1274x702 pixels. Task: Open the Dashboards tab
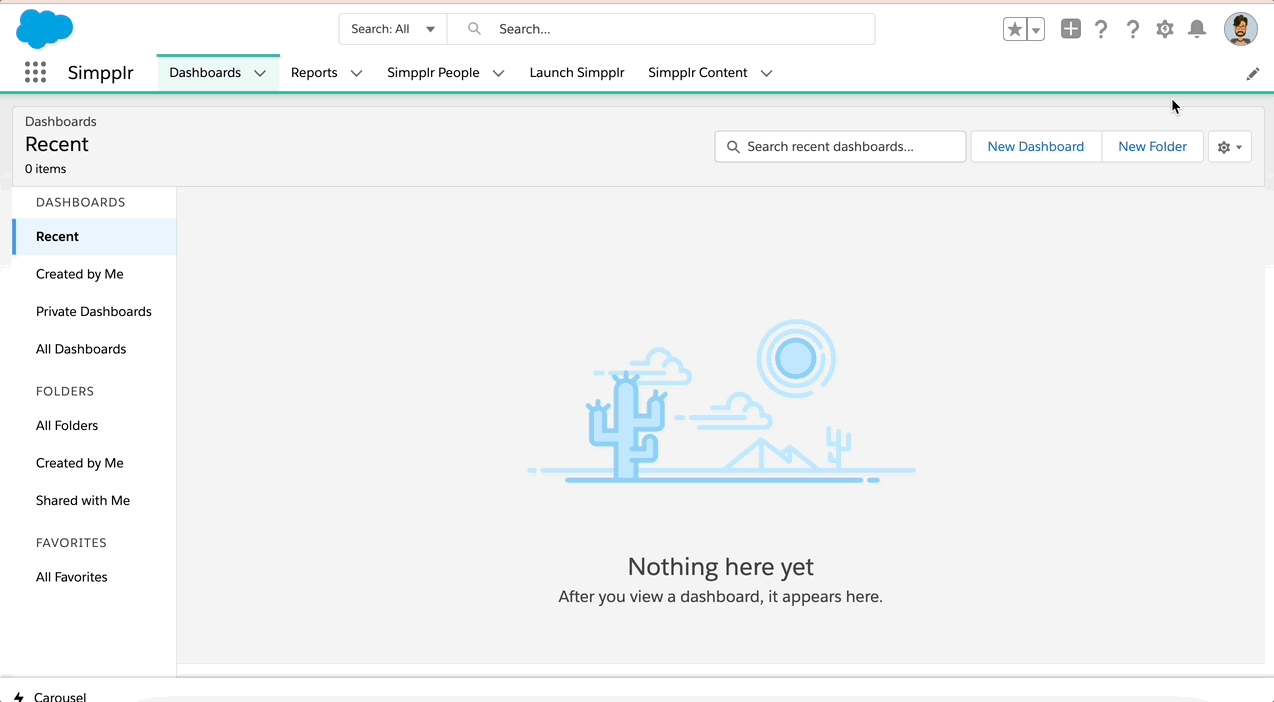point(205,73)
